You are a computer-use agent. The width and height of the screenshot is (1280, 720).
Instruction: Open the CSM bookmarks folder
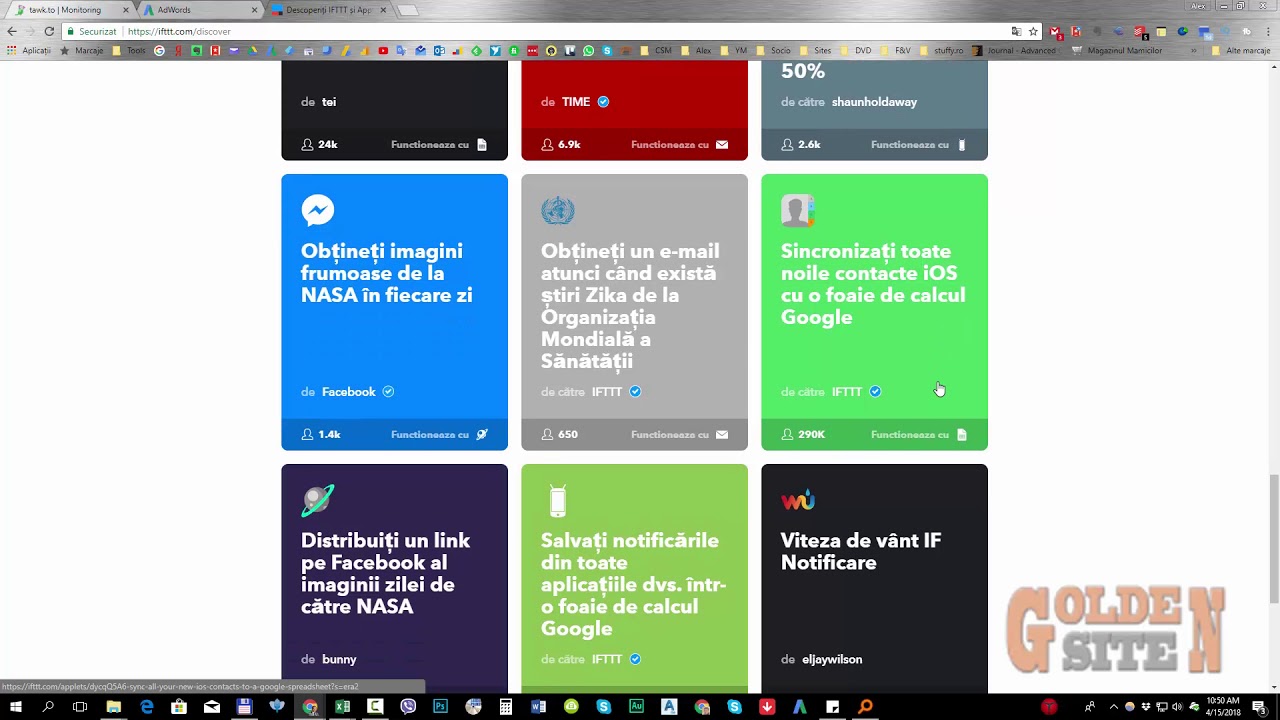click(656, 50)
